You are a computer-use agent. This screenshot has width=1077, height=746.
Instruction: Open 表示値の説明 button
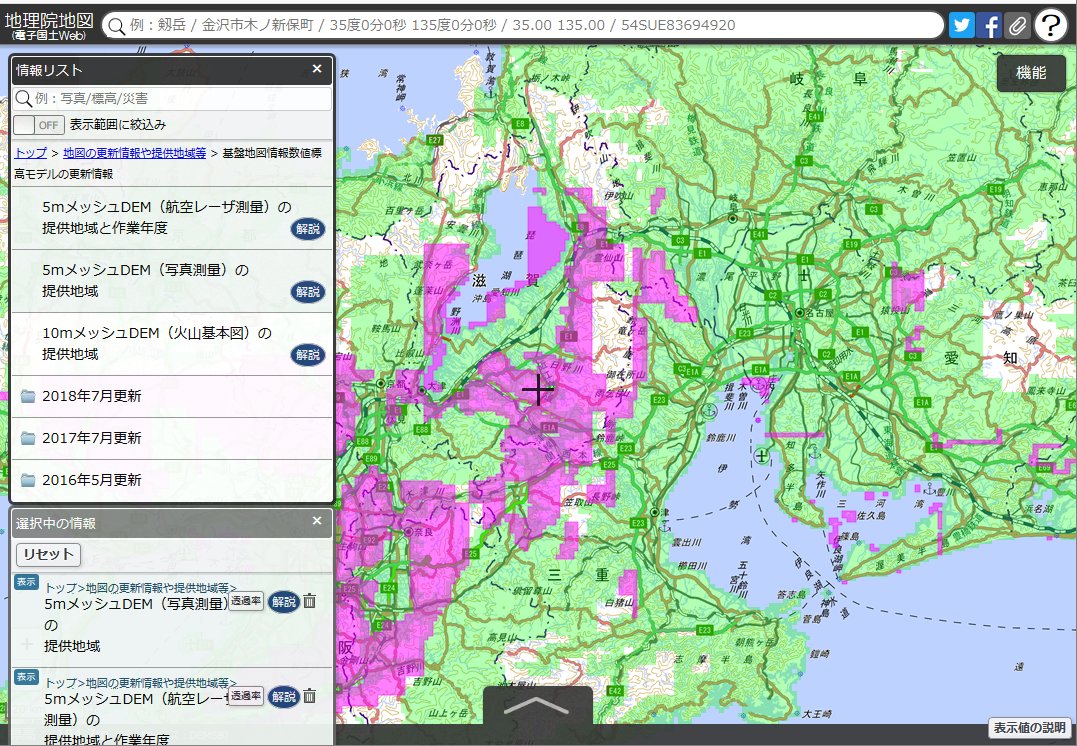click(x=1030, y=727)
